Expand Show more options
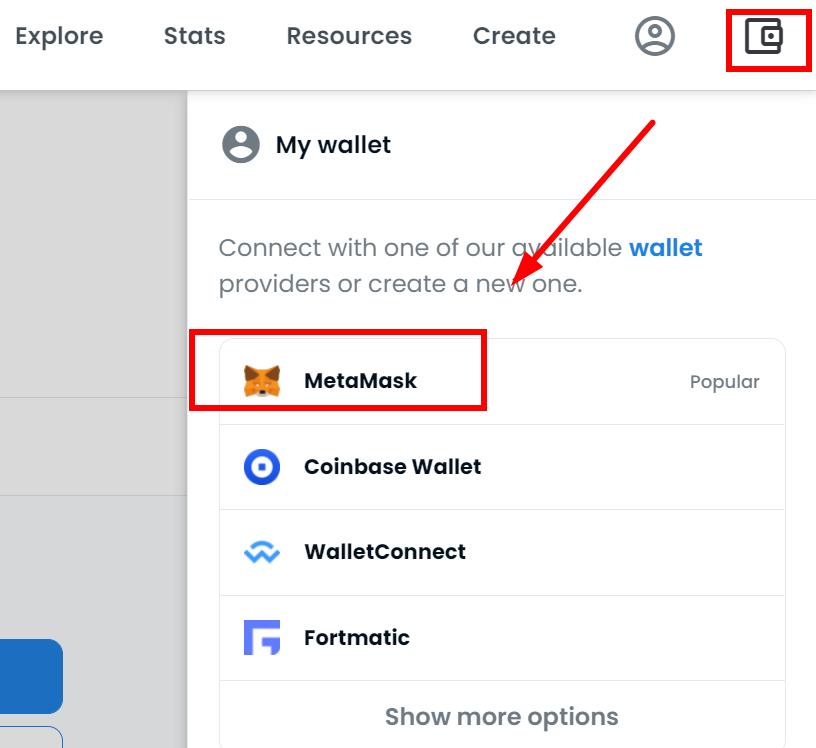 click(x=502, y=716)
